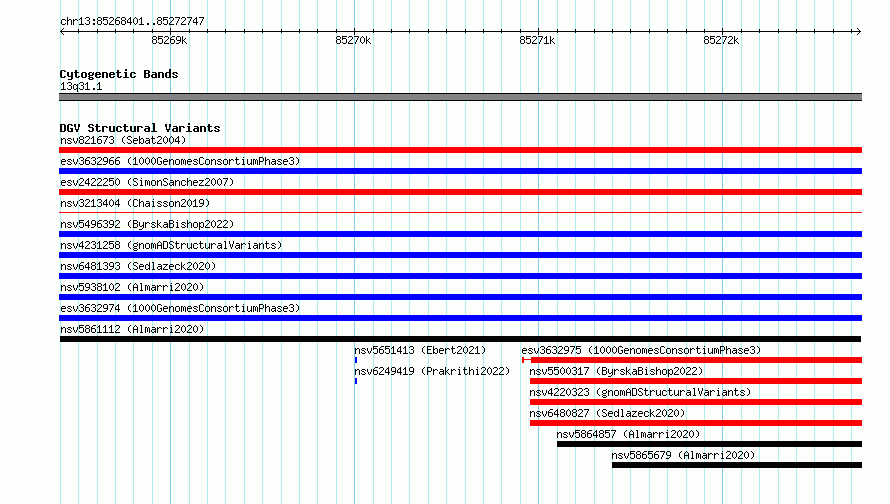Open nsv5651413 (Ebert2021) variant label
The width and height of the screenshot is (890, 504).
click(x=420, y=350)
